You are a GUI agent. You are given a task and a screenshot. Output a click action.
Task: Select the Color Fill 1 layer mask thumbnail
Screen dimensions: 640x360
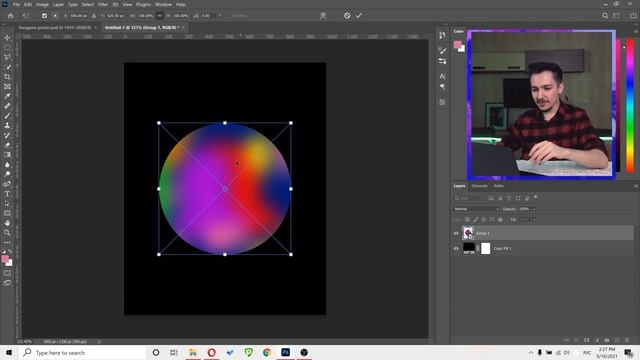[x=485, y=248]
